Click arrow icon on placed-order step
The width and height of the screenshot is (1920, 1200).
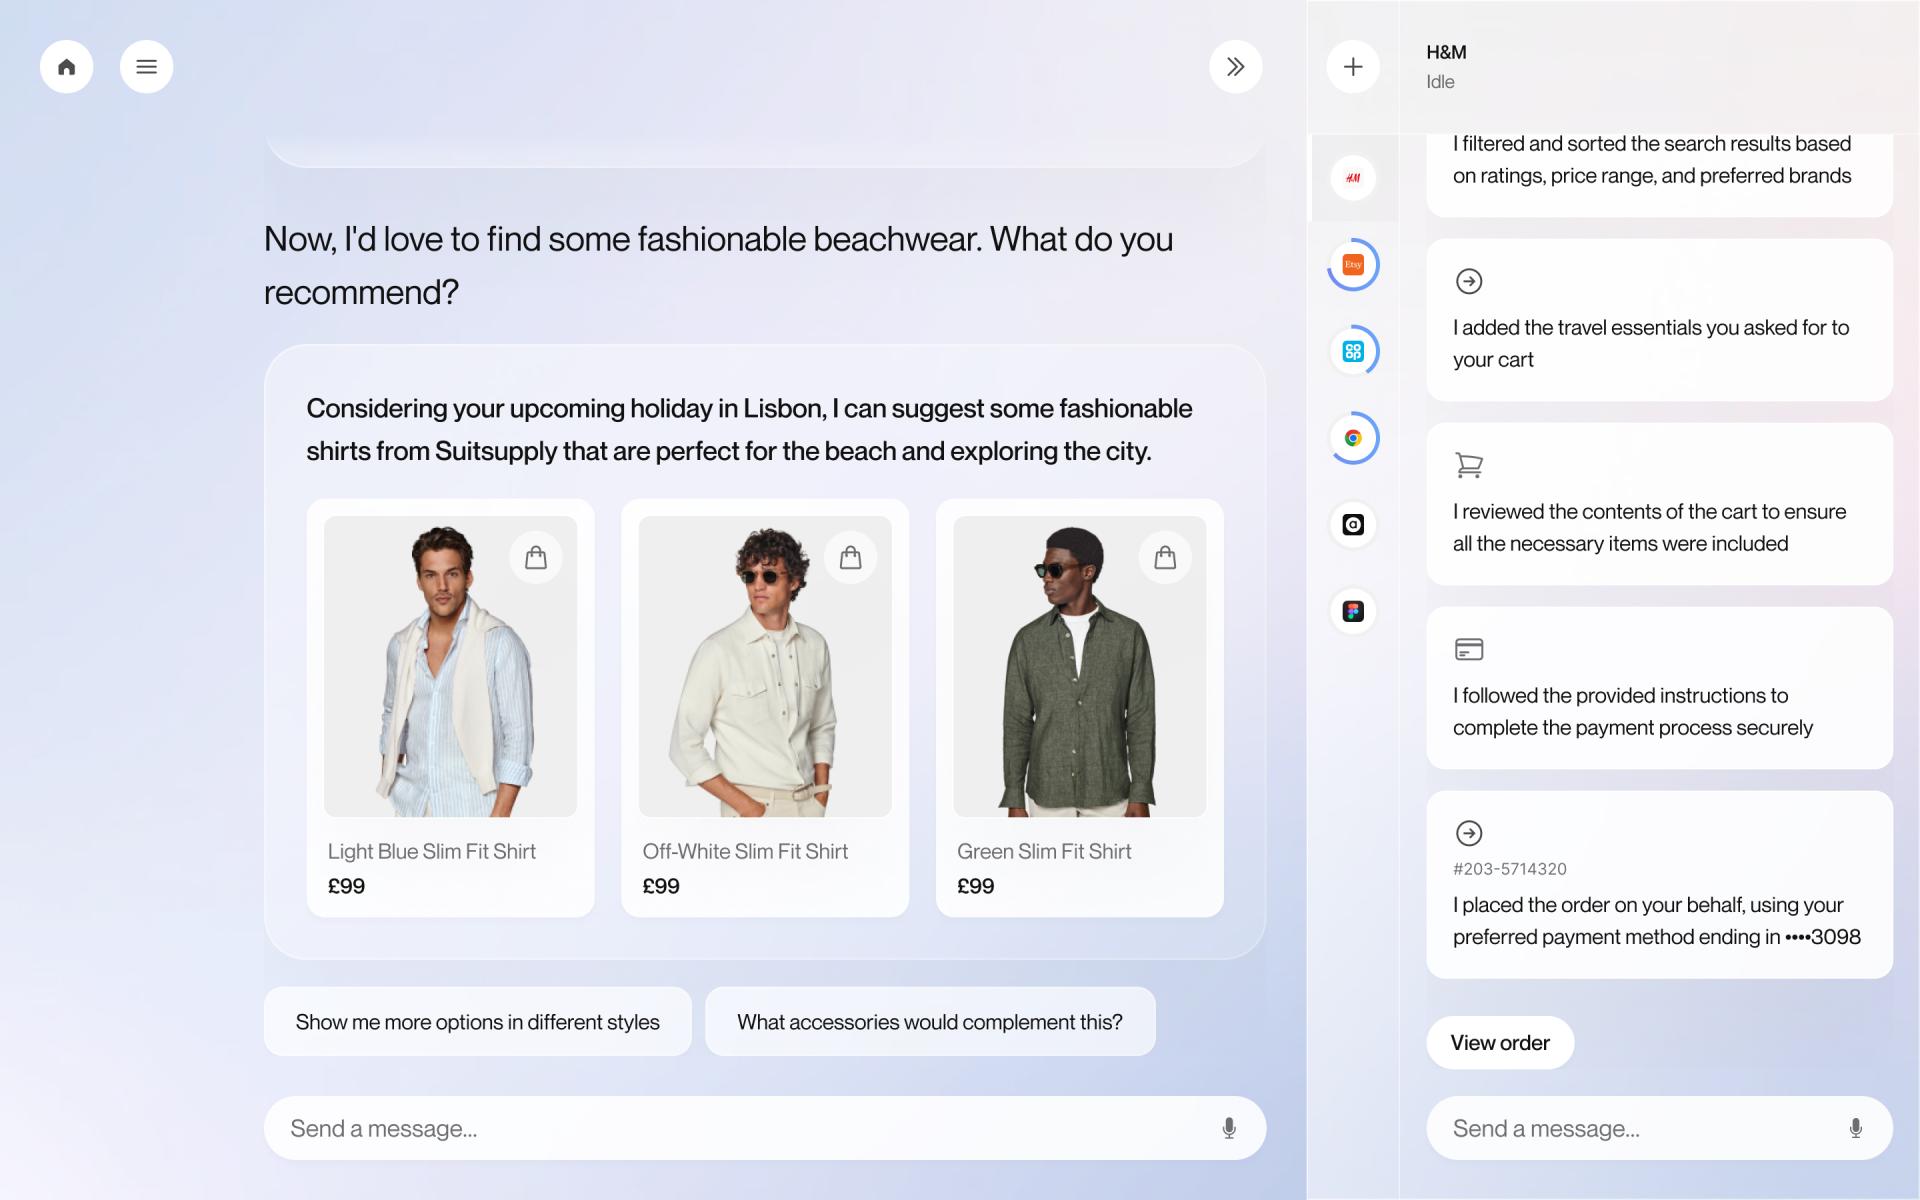pos(1469,833)
